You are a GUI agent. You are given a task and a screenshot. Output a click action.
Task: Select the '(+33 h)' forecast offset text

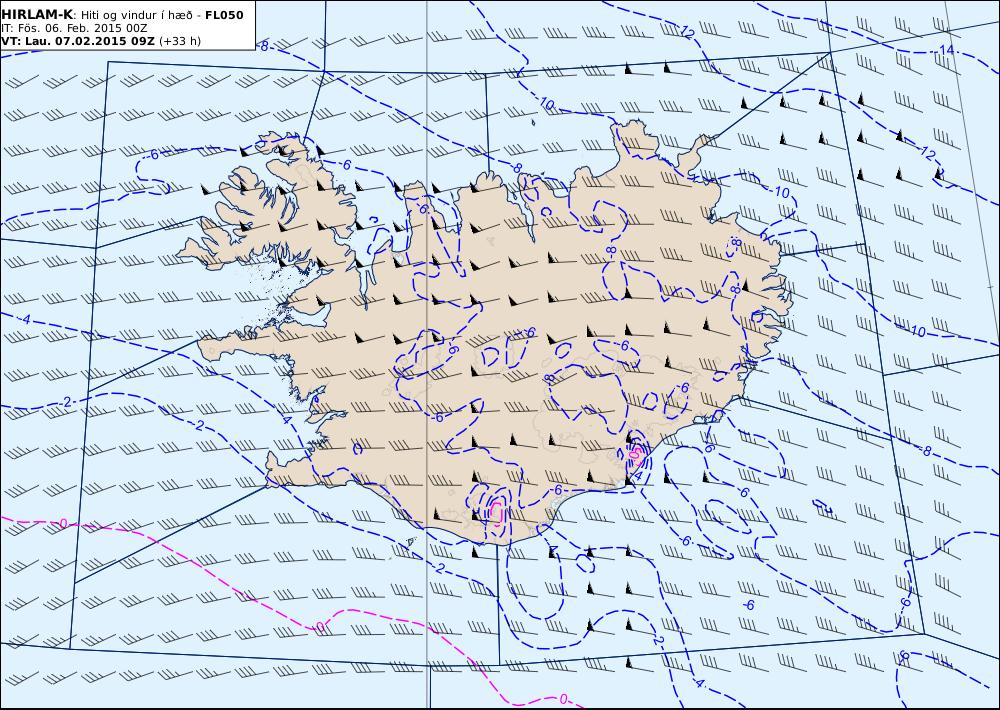point(180,41)
